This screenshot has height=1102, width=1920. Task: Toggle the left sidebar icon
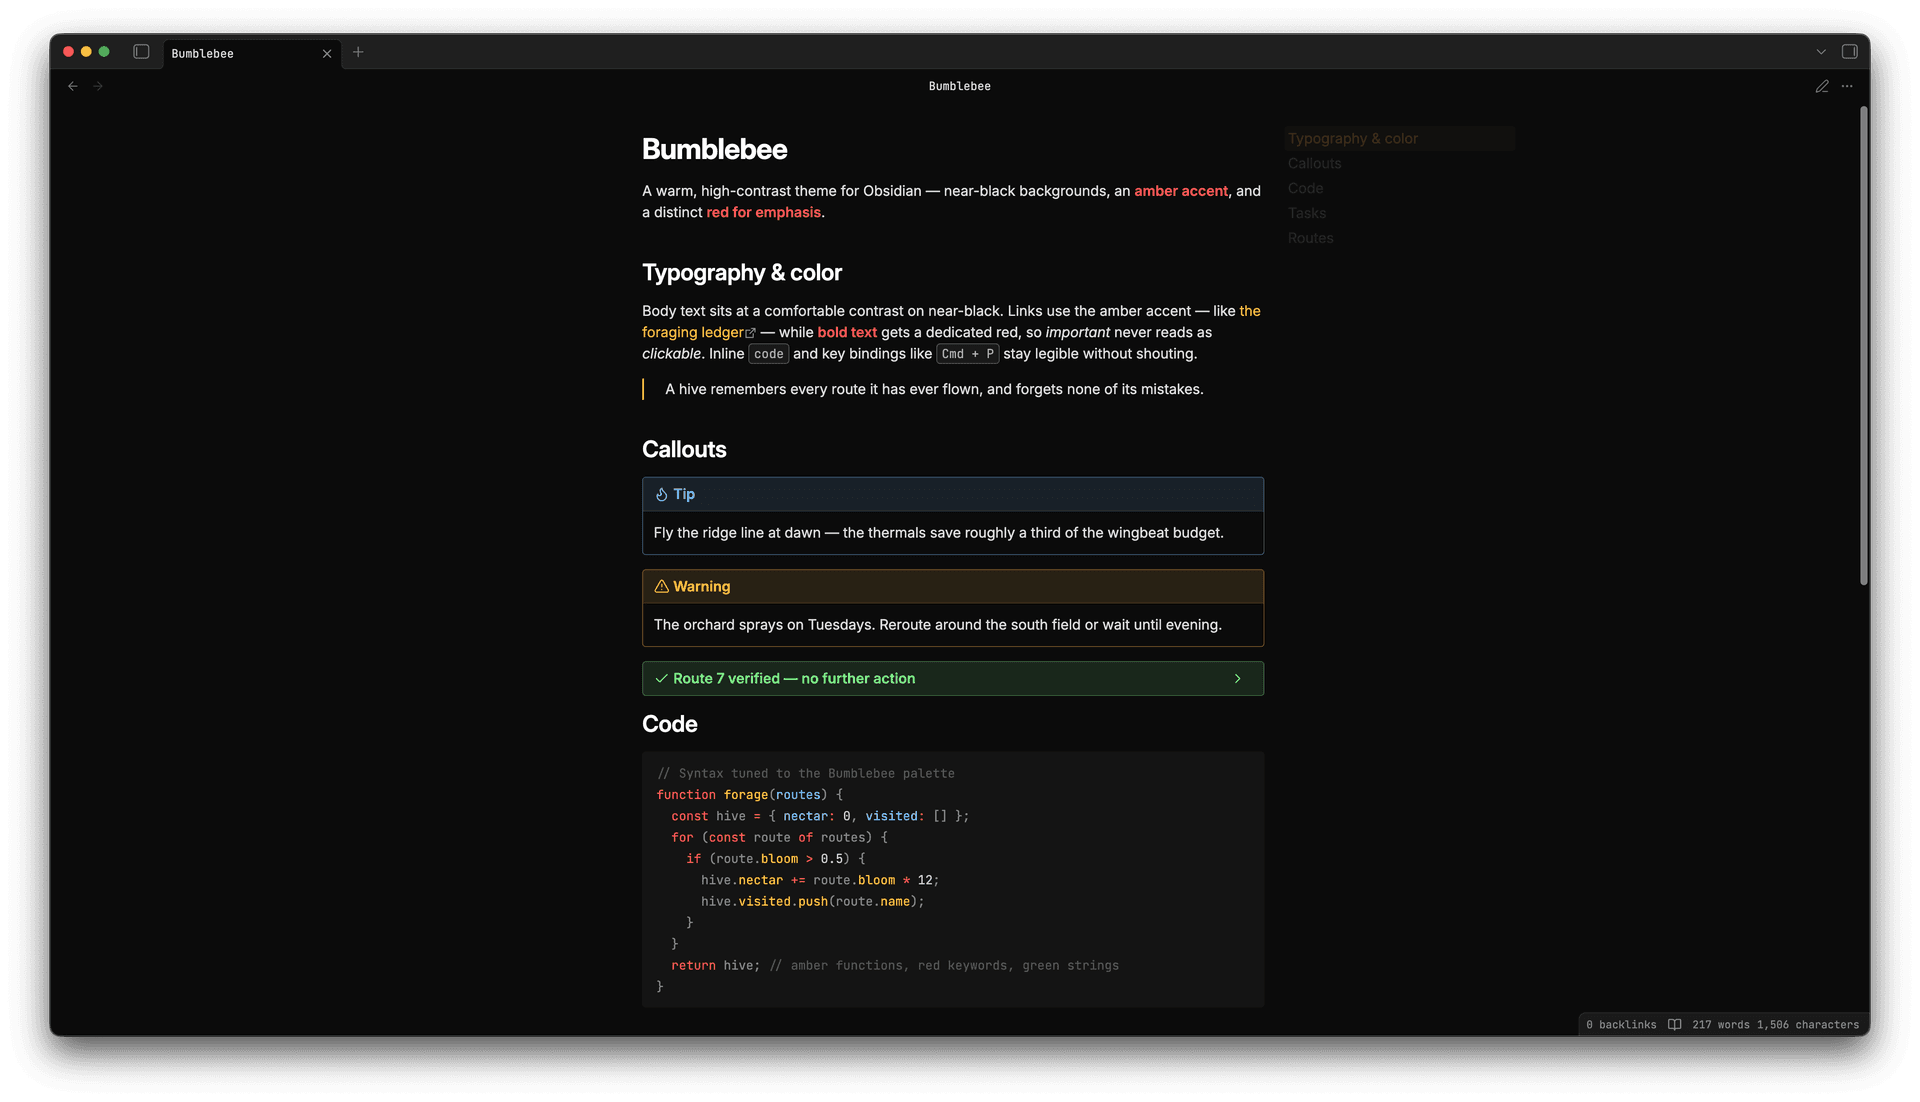pyautogui.click(x=141, y=52)
